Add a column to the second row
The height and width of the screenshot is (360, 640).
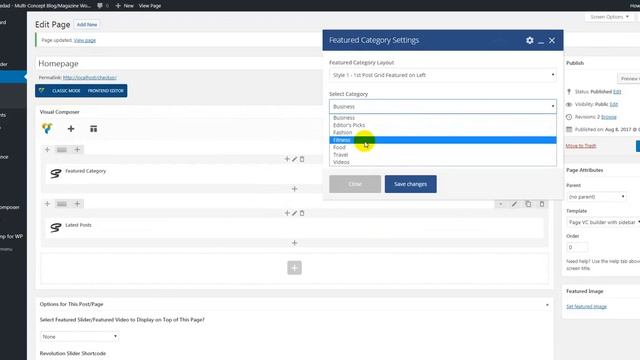[x=77, y=204]
